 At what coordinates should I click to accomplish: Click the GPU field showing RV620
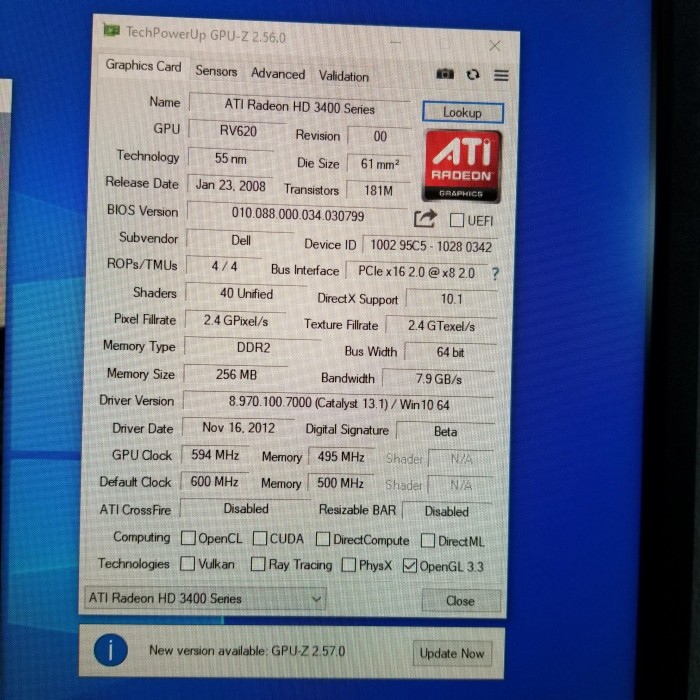[238, 131]
